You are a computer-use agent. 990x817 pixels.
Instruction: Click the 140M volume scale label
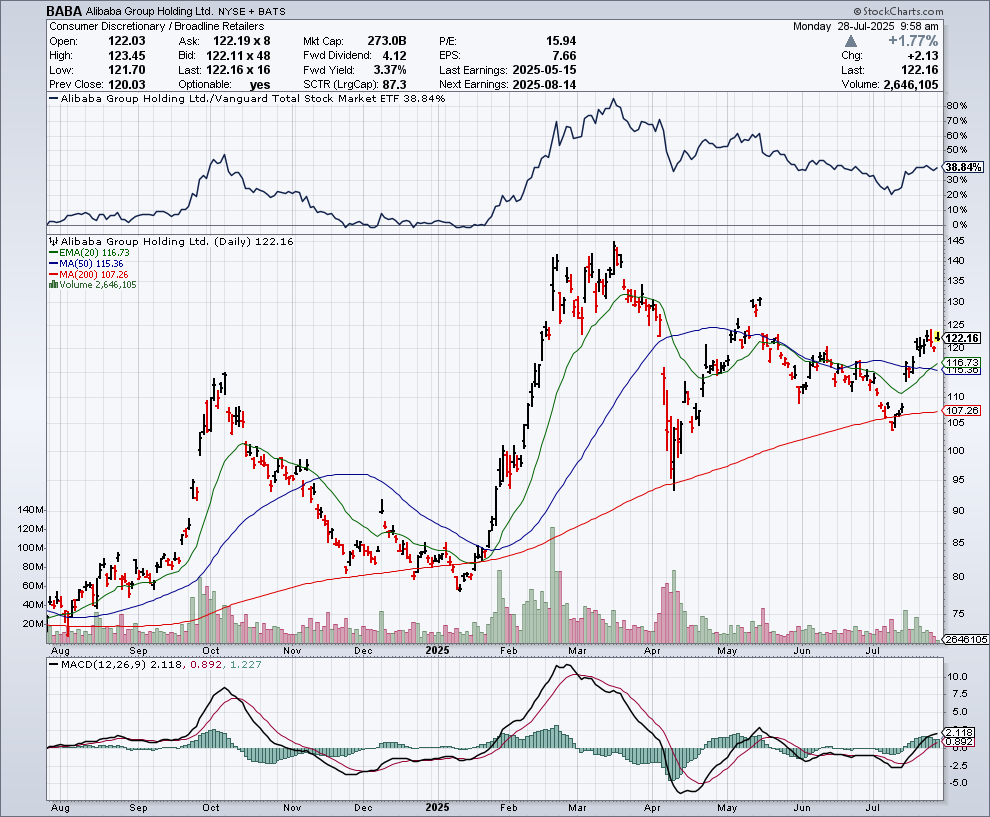31,510
